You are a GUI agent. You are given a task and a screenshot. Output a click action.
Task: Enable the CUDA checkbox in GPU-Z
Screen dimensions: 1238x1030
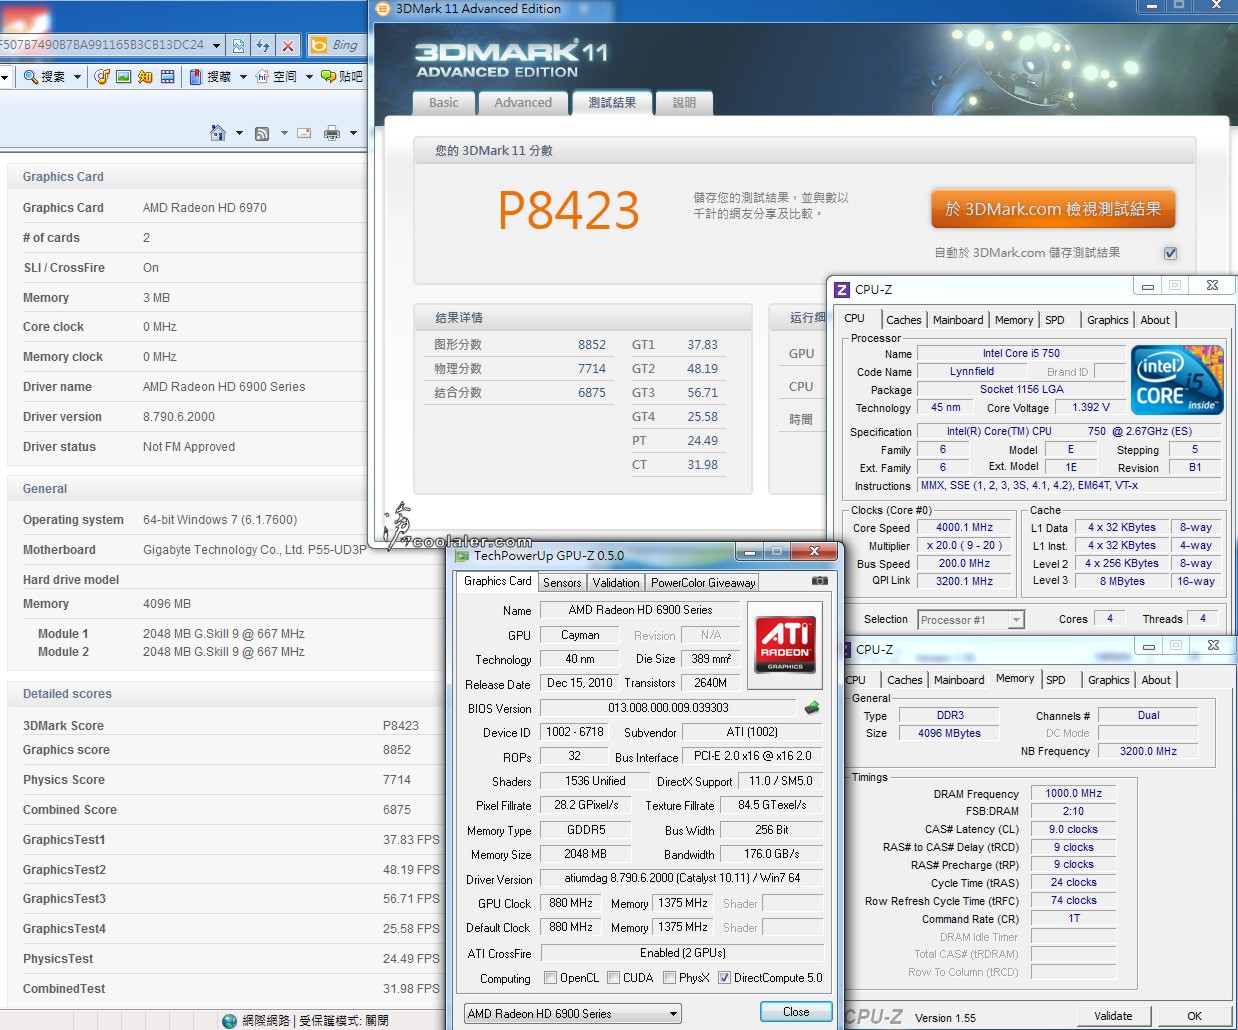(x=613, y=978)
